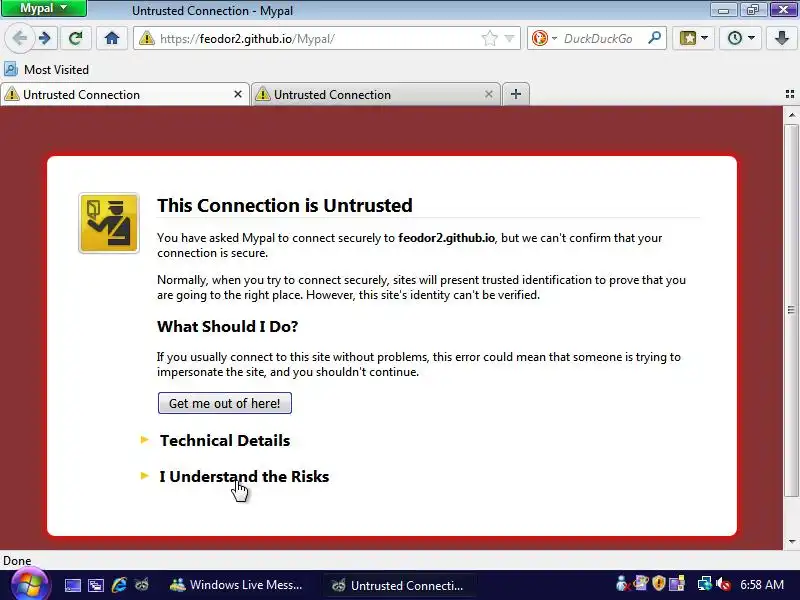Click Show Desktop in quick launch
The width and height of the screenshot is (800, 600).
pyautogui.click(x=72, y=585)
